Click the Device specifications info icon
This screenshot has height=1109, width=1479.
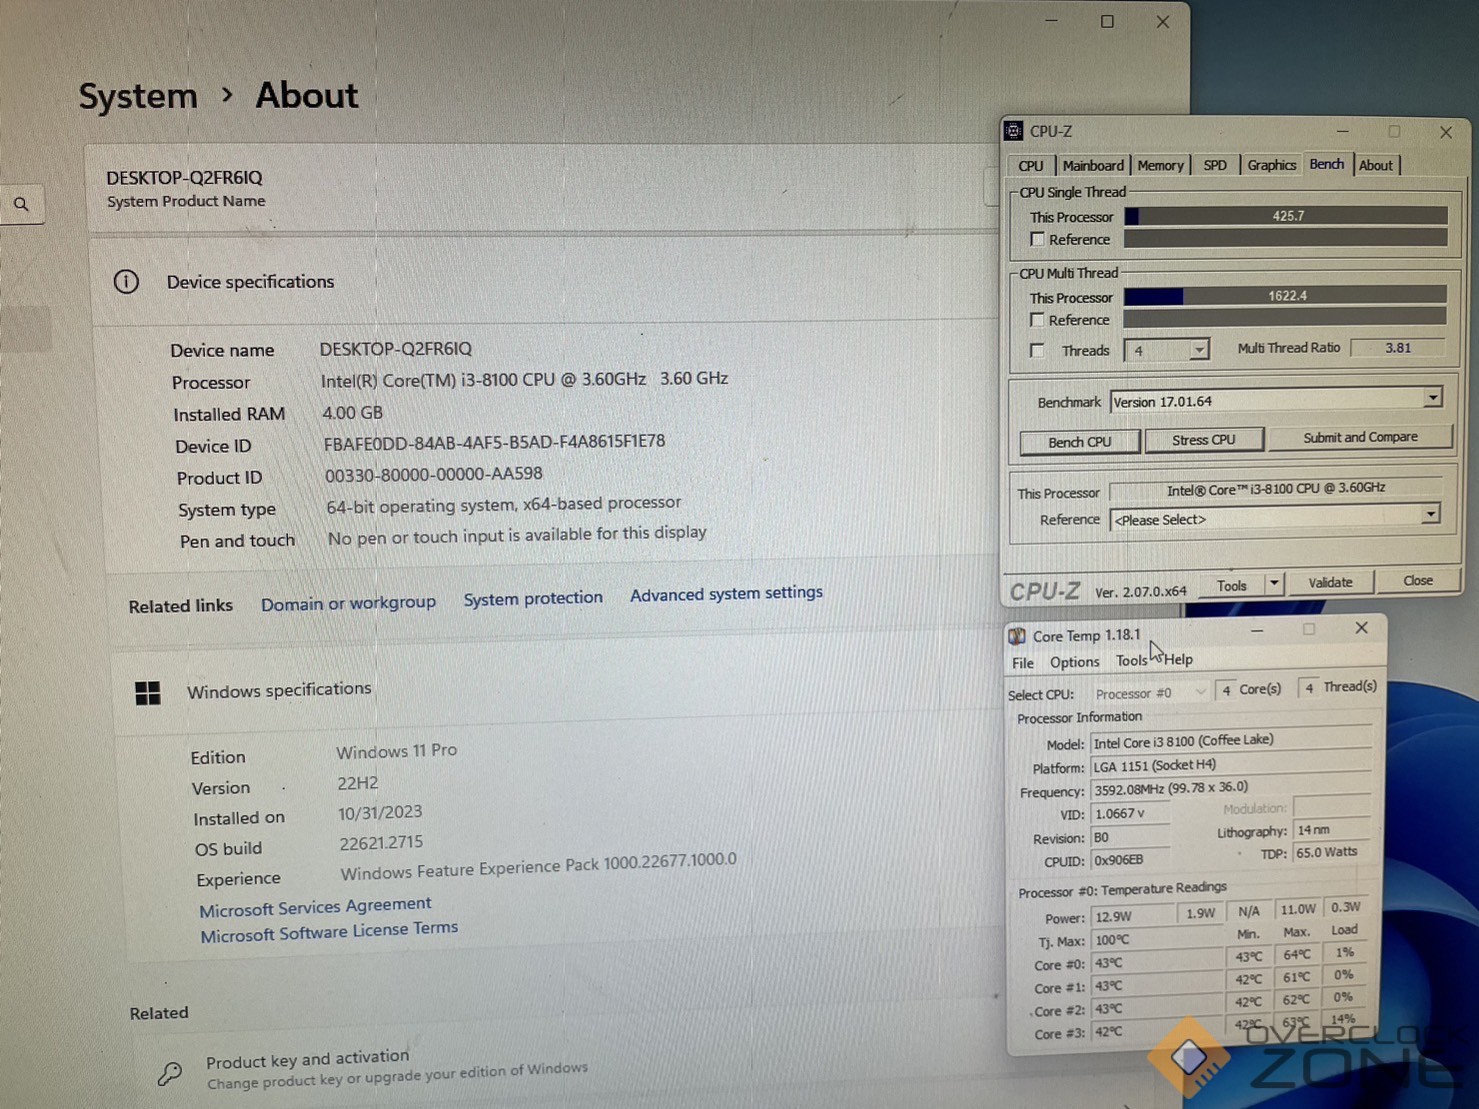pyautogui.click(x=126, y=281)
